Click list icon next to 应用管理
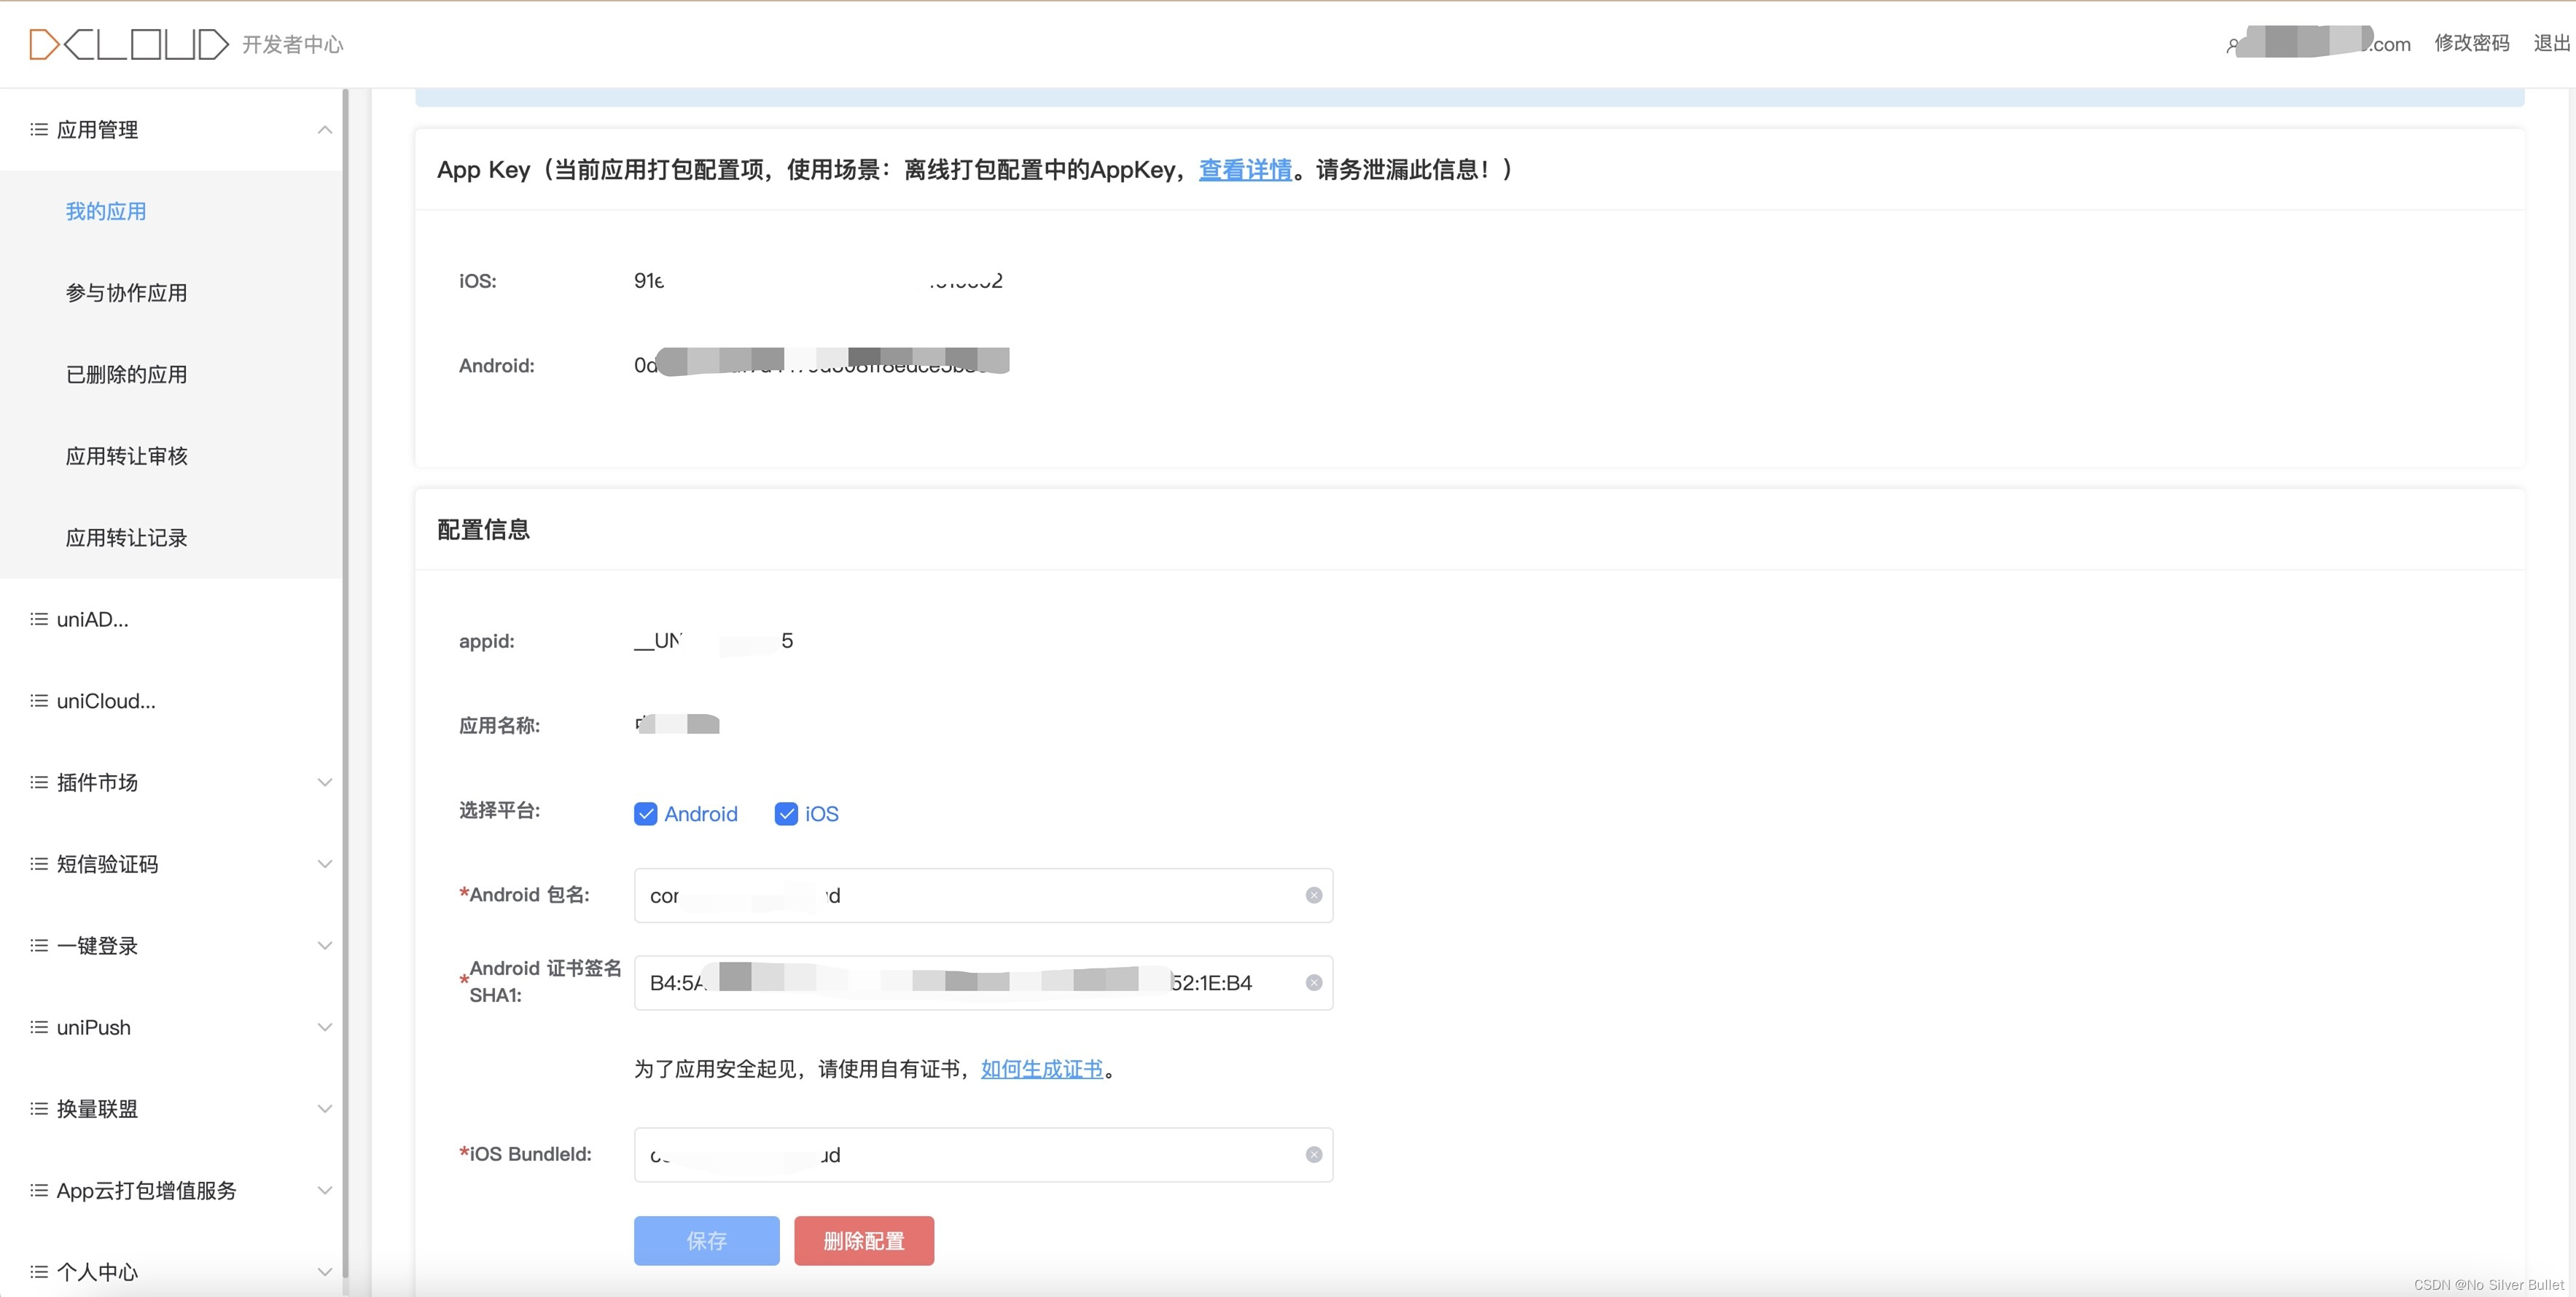2576x1297 pixels. (39, 129)
